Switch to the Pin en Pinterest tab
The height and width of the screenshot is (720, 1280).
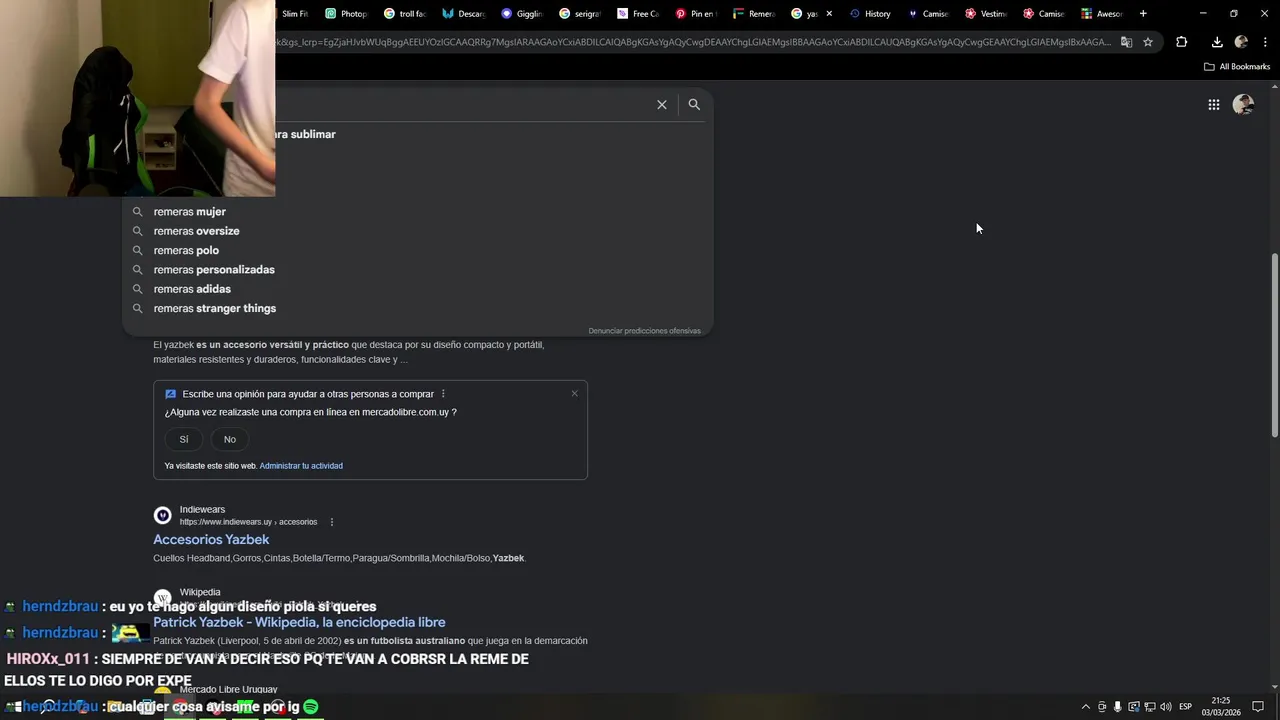[695, 14]
